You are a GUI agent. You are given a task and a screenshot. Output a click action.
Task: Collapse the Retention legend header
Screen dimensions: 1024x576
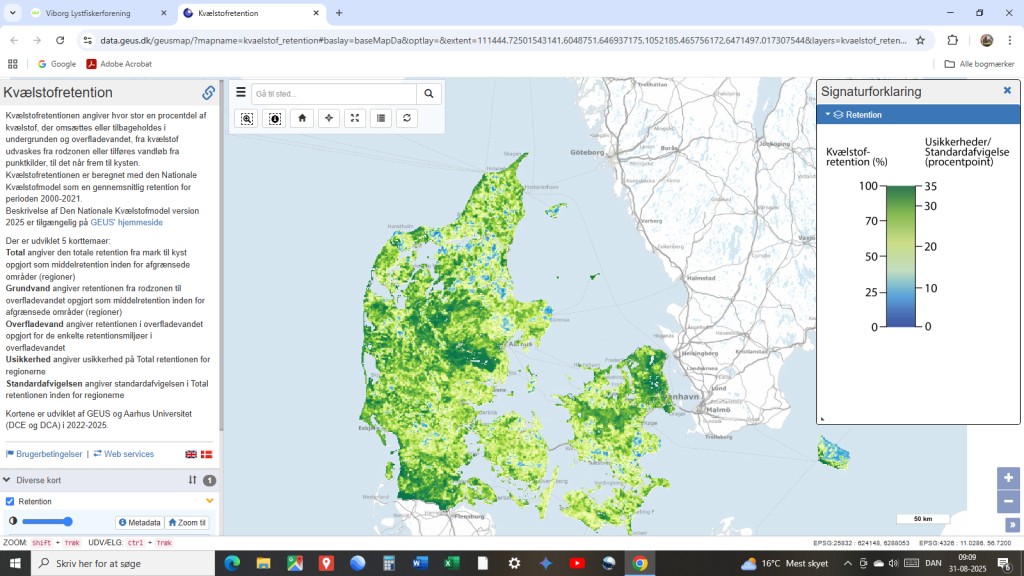(x=828, y=115)
